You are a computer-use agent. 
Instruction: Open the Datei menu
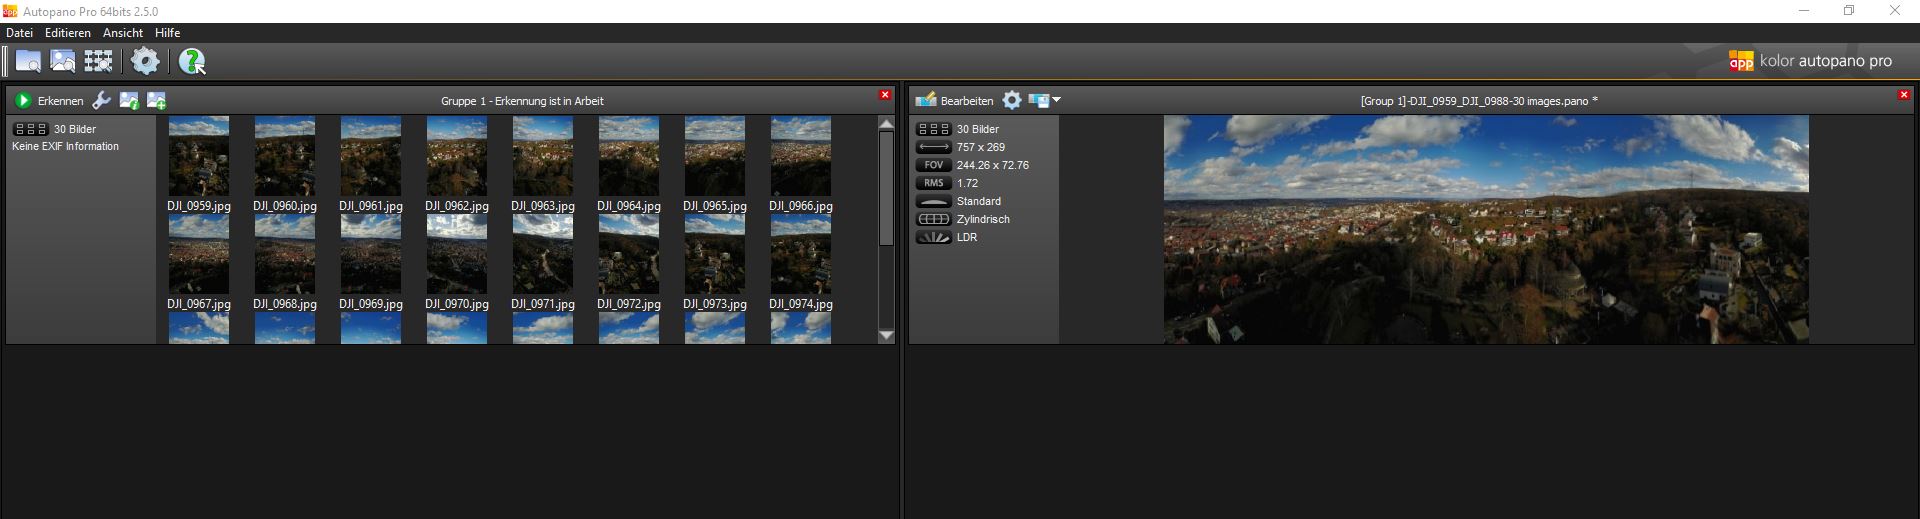click(x=19, y=33)
